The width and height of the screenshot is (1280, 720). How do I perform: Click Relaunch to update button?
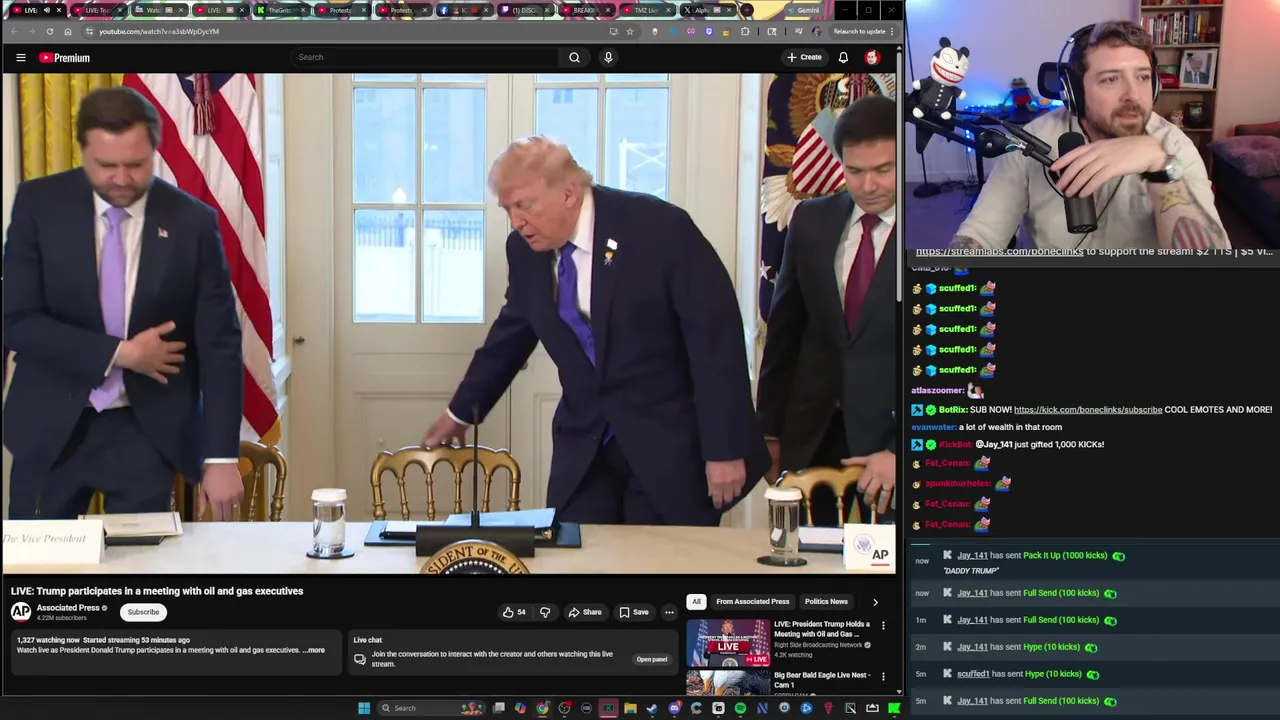coord(859,31)
